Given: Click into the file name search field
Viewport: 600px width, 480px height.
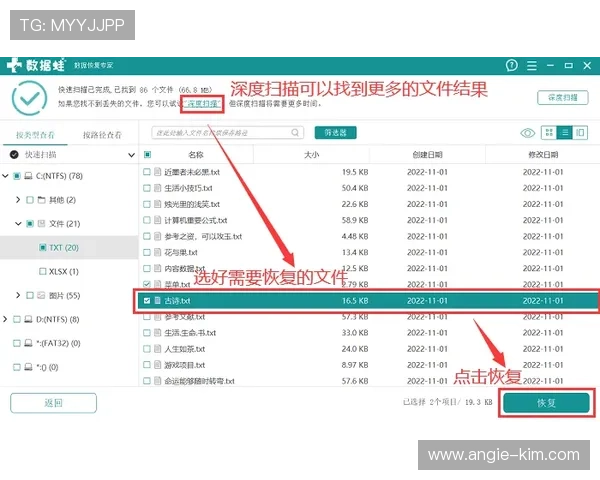Looking at the screenshot, I should point(228,133).
